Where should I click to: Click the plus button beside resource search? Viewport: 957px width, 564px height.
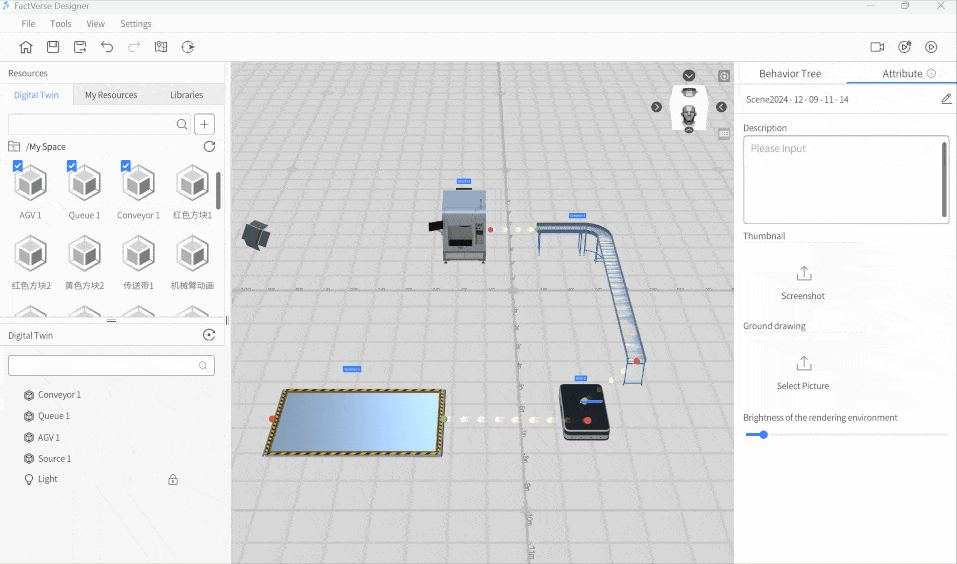coord(204,124)
